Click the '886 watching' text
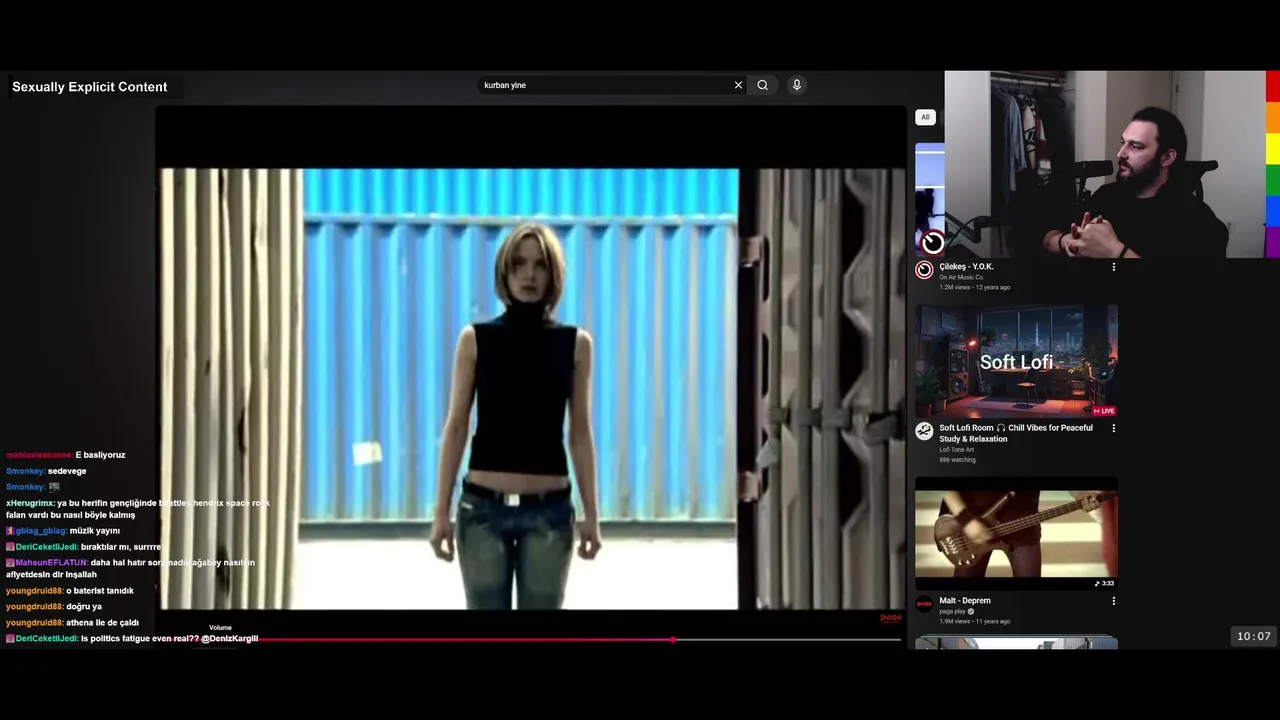Viewport: 1280px width, 720px height. click(x=957, y=460)
